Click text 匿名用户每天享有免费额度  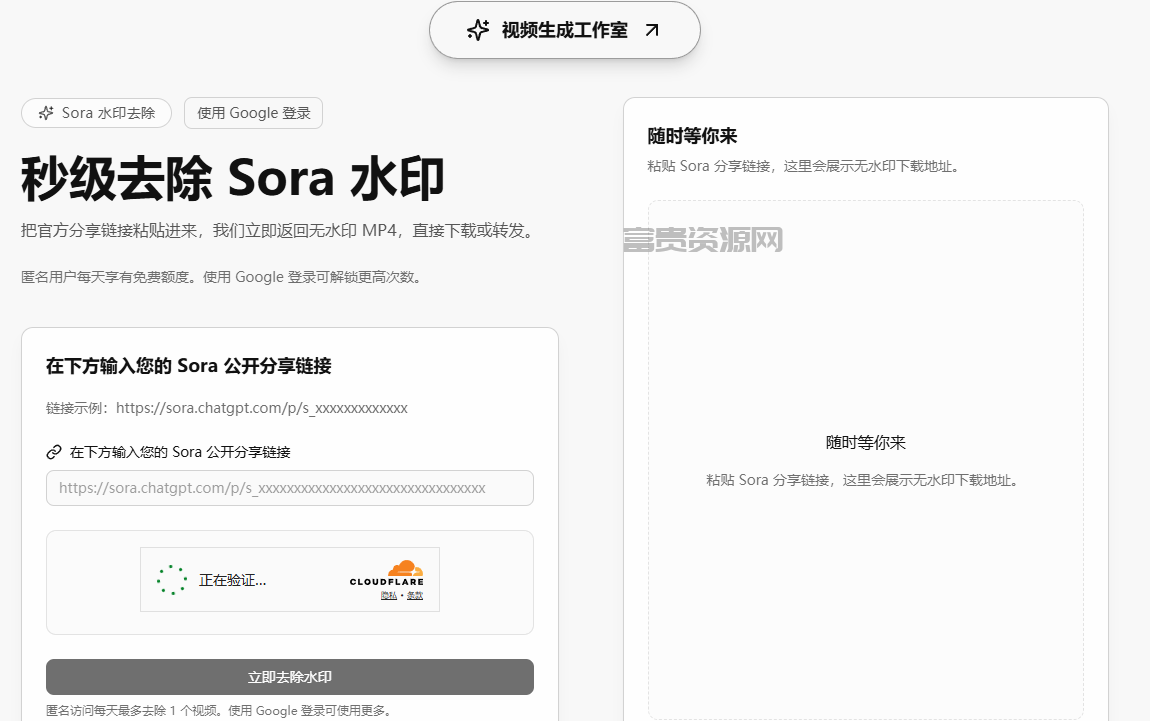point(109,277)
